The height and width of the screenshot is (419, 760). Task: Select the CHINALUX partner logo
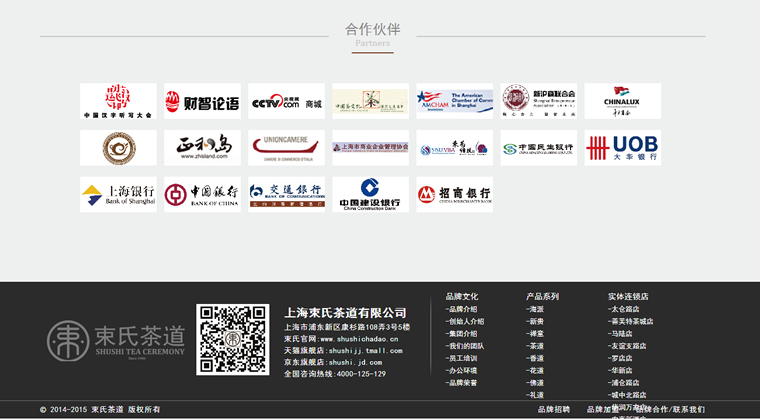pos(622,101)
